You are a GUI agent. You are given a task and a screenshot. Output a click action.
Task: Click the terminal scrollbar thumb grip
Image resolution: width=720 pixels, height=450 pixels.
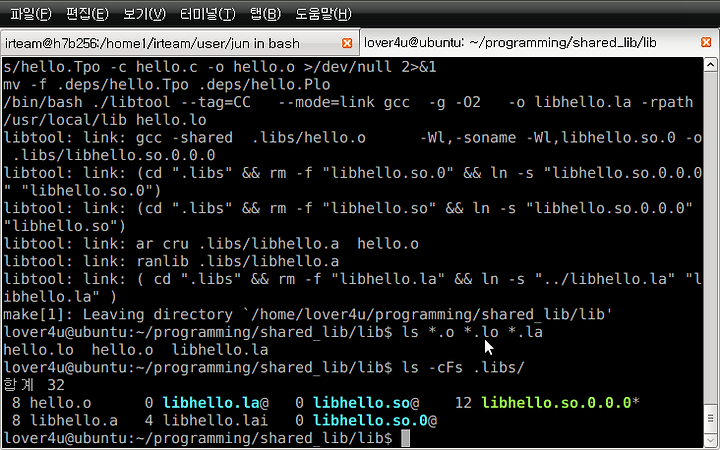[x=710, y=419]
